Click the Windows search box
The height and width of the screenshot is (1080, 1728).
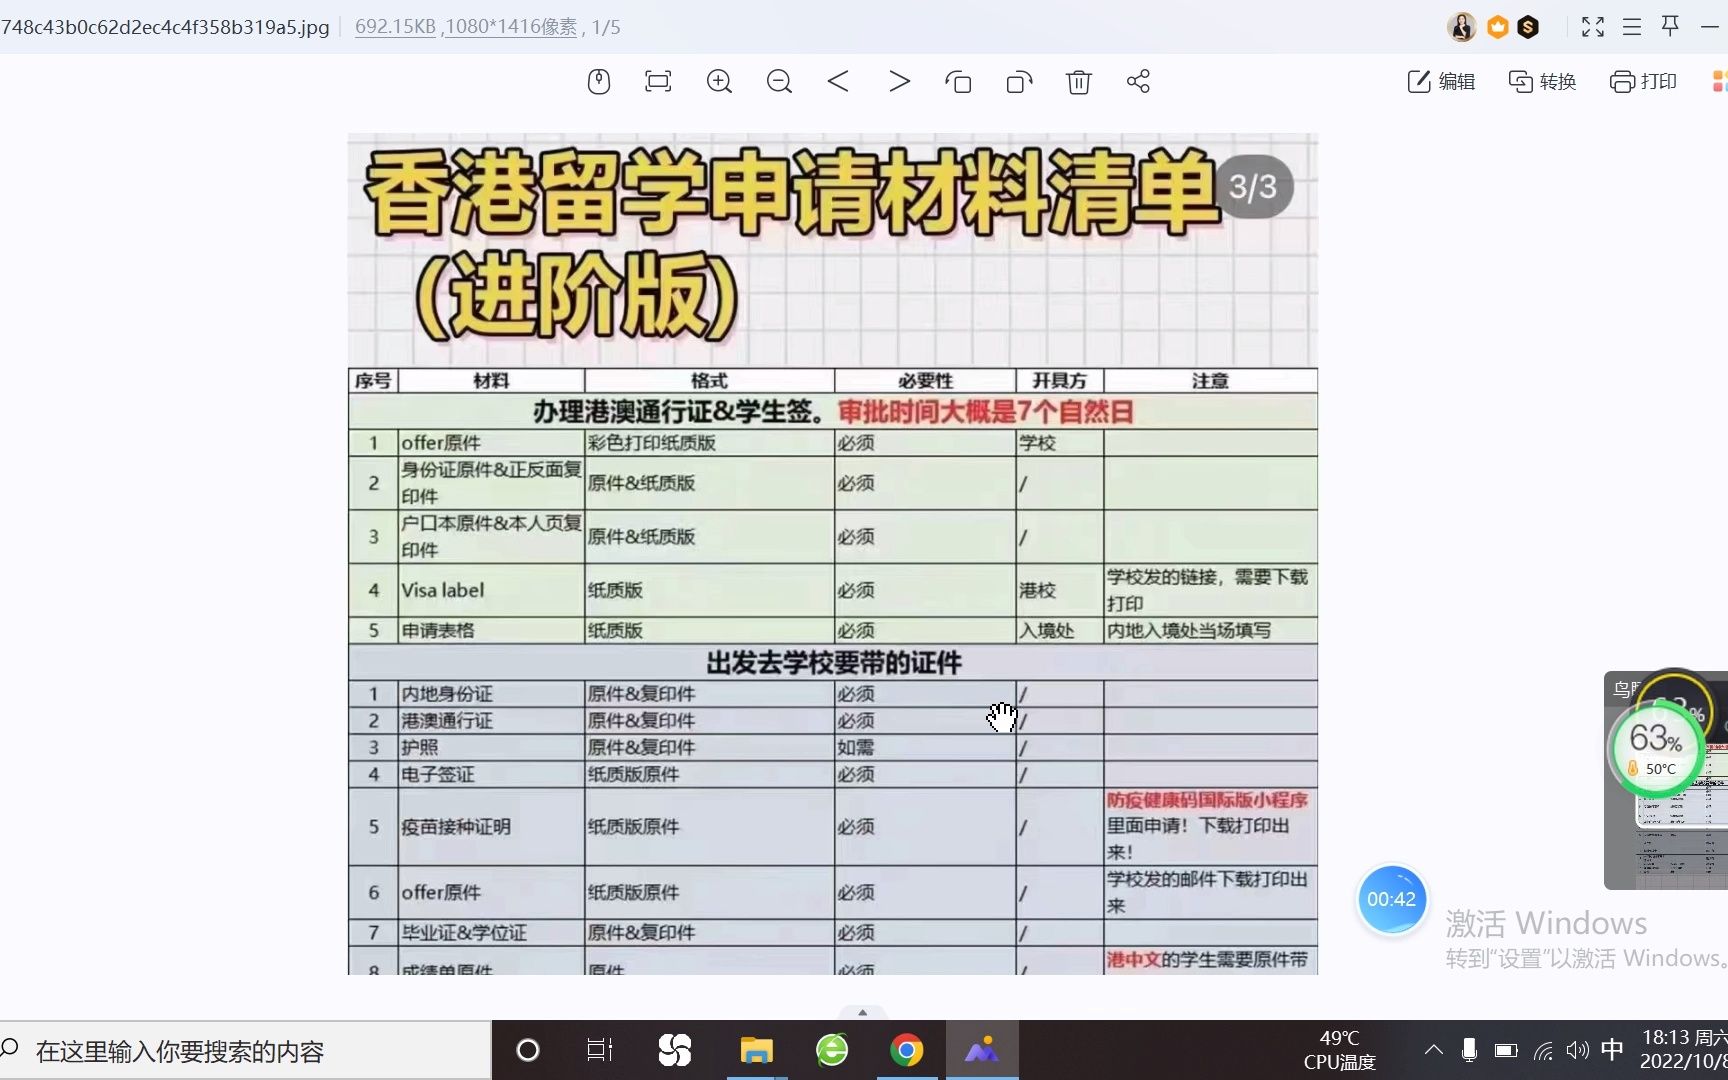click(x=245, y=1051)
